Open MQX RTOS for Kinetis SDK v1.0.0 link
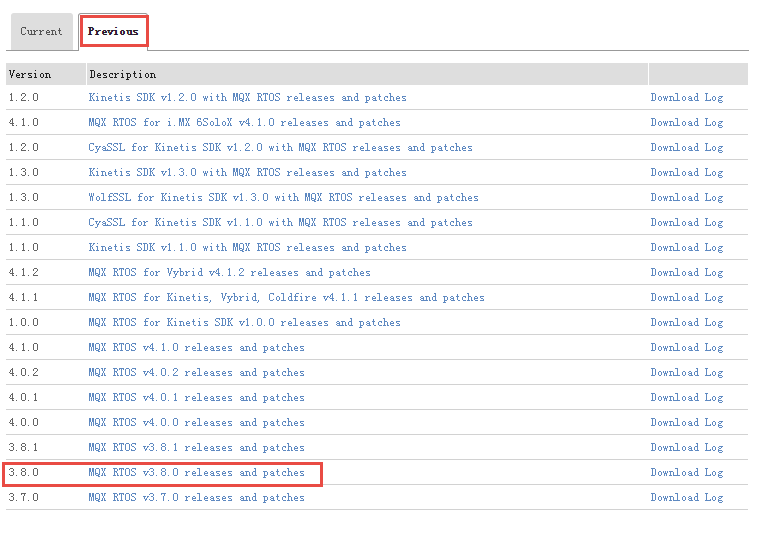This screenshot has width=761, height=536. click(x=244, y=323)
